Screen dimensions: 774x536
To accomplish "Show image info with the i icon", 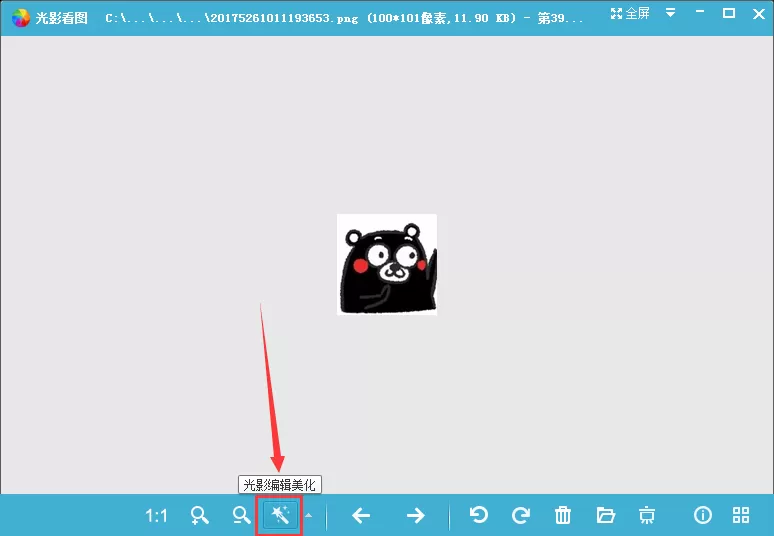I will (x=702, y=515).
